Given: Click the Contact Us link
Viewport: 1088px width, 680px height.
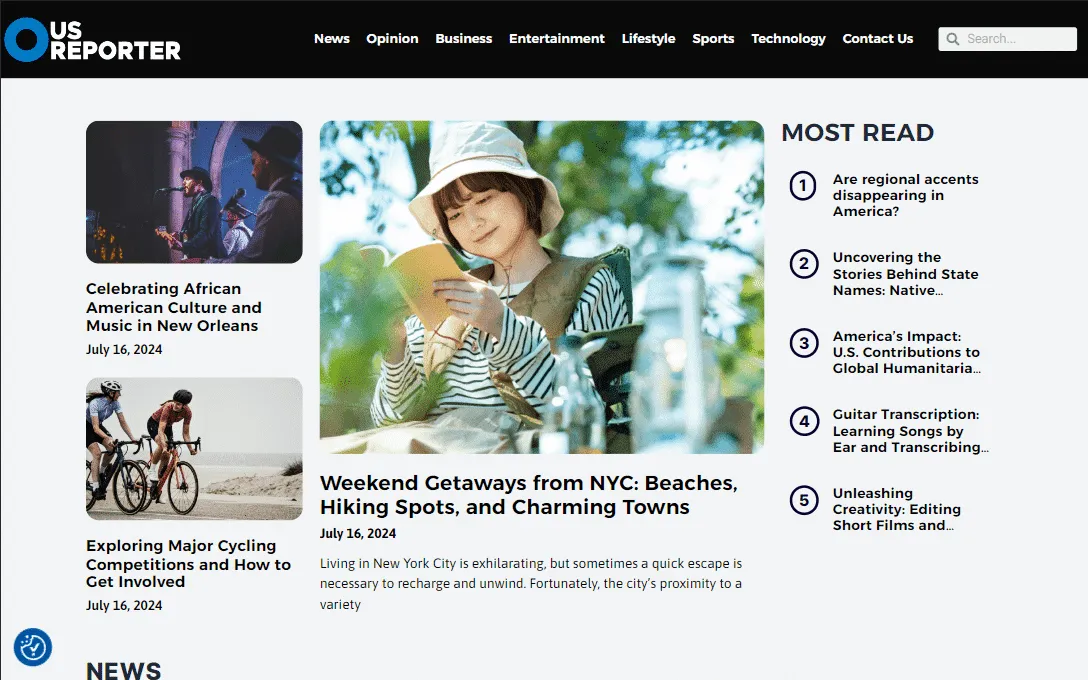Looking at the screenshot, I should click(877, 39).
